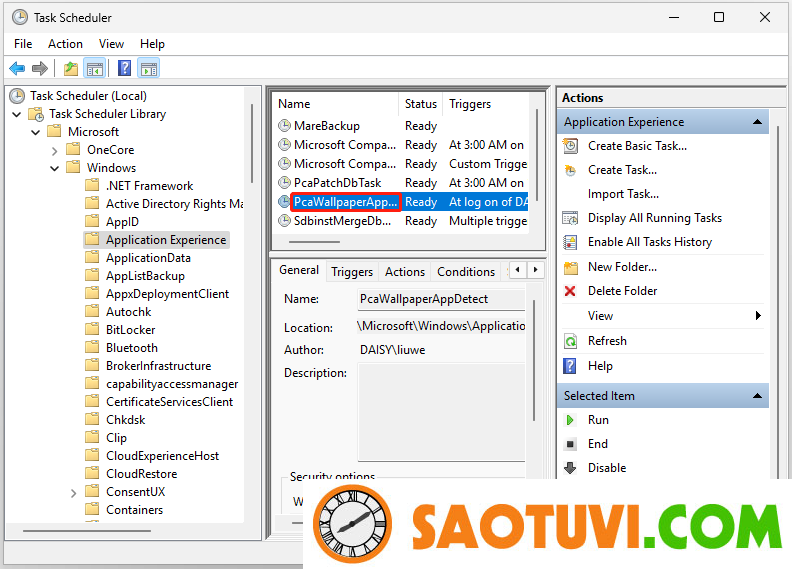Click the tab scroll left arrow
This screenshot has width=792, height=569.
point(518,270)
